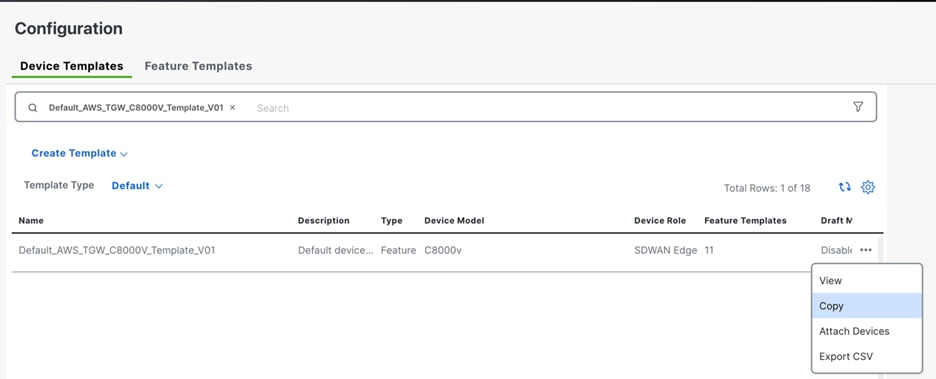Click the Configuration page heading
The width and height of the screenshot is (936, 379).
tap(69, 29)
